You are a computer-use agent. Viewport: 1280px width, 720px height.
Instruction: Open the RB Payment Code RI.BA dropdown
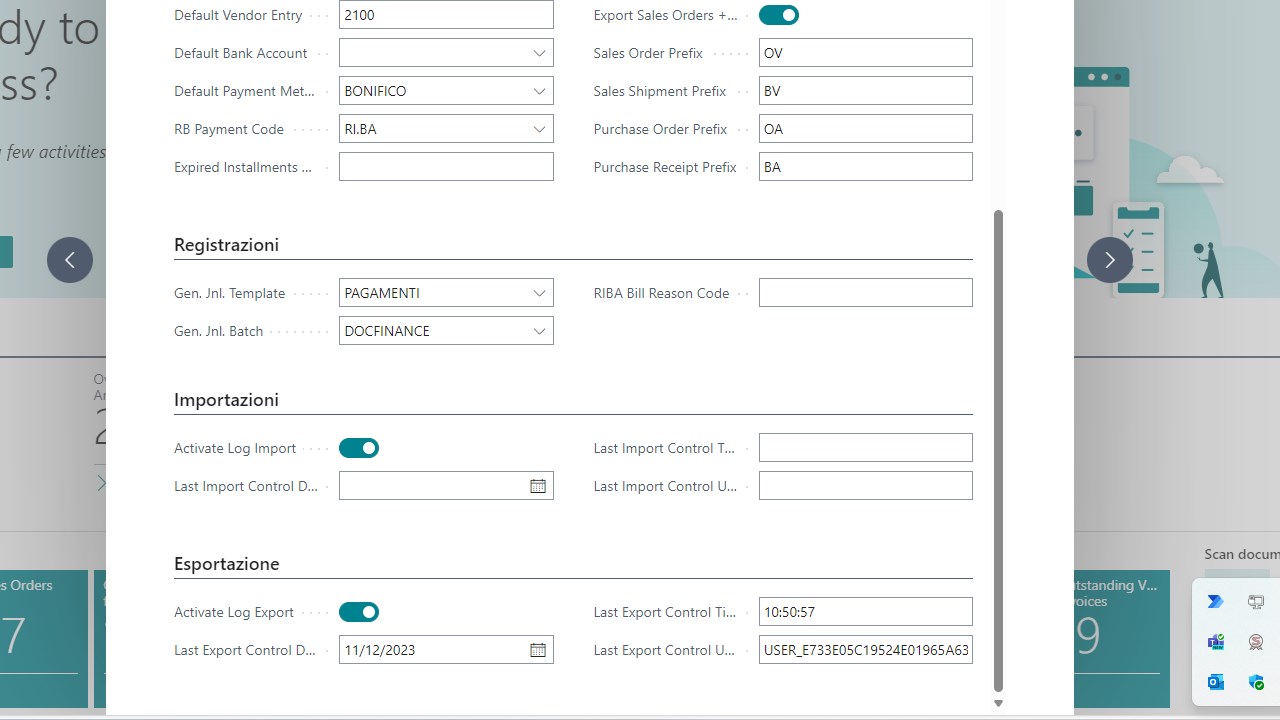[x=539, y=129]
